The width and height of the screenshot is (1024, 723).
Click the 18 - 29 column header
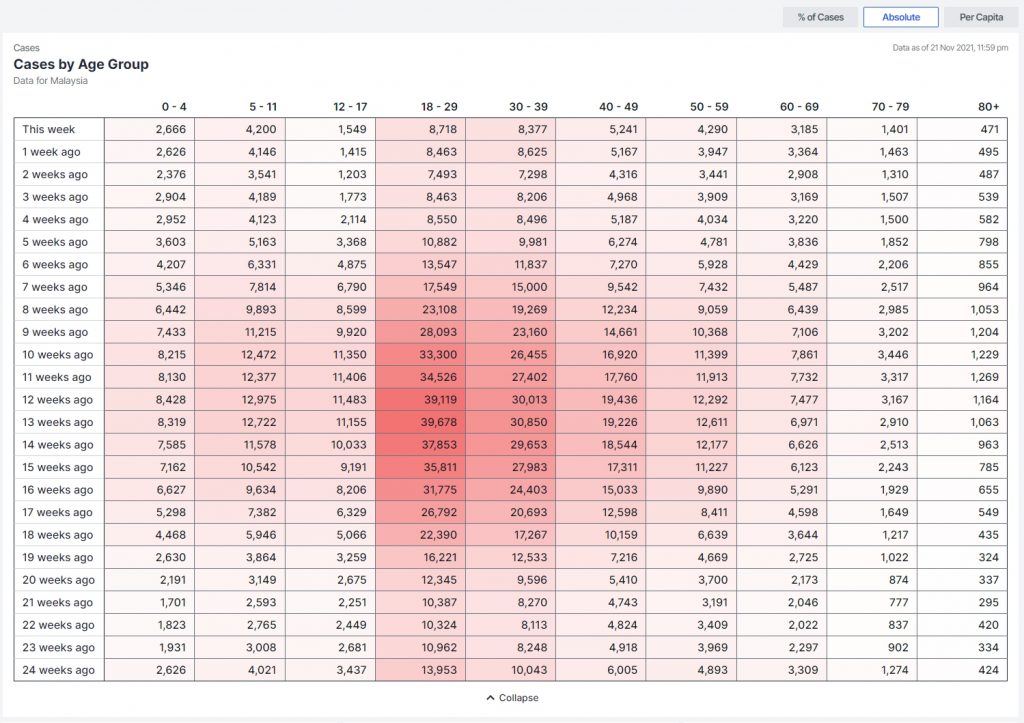click(438, 107)
